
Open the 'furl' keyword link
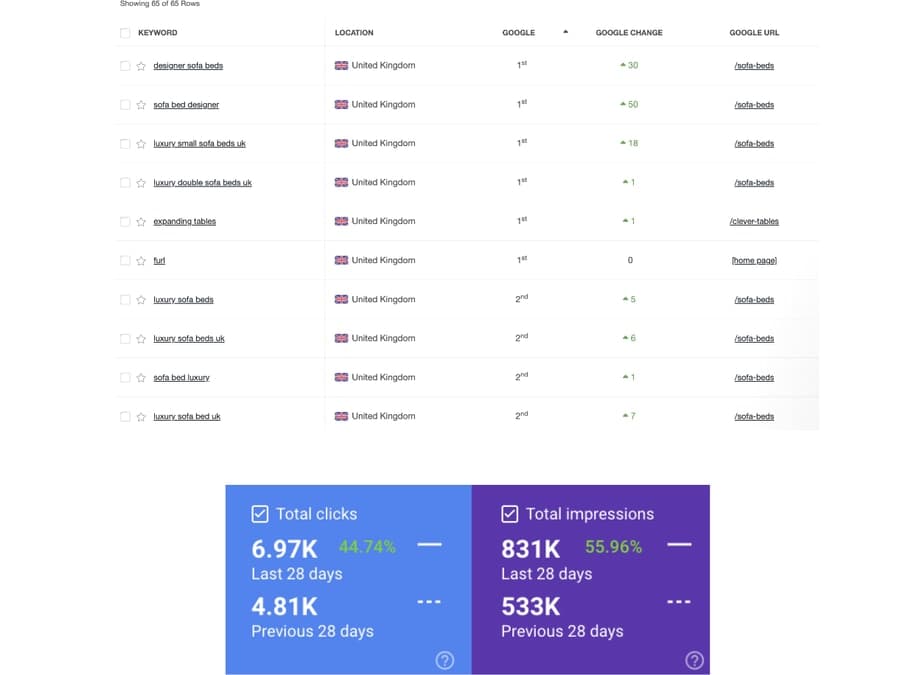[x=159, y=261]
